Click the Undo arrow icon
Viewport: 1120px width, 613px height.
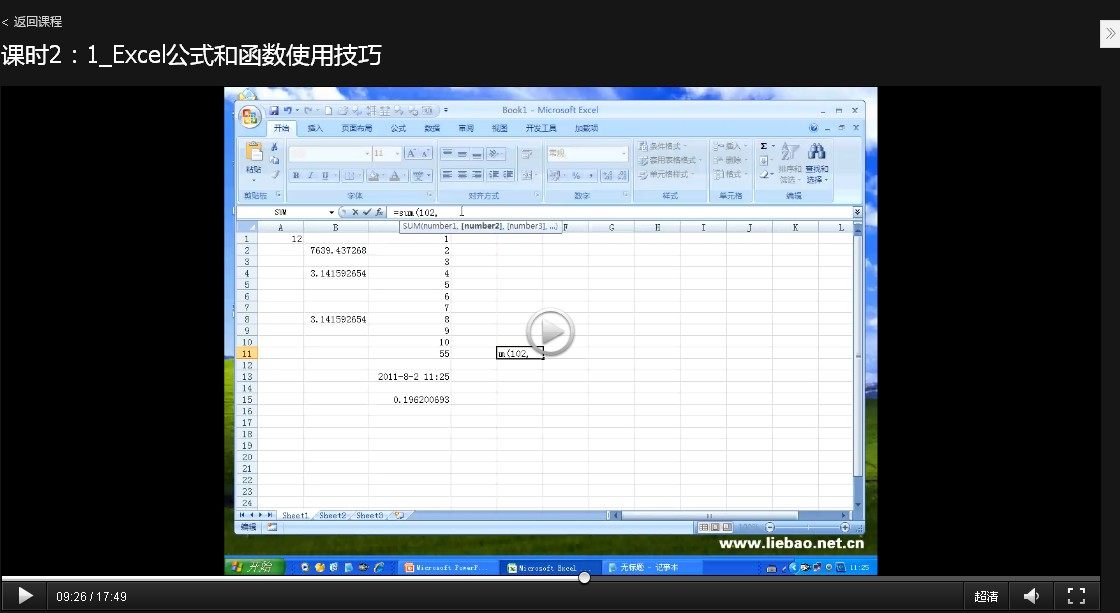coord(287,110)
